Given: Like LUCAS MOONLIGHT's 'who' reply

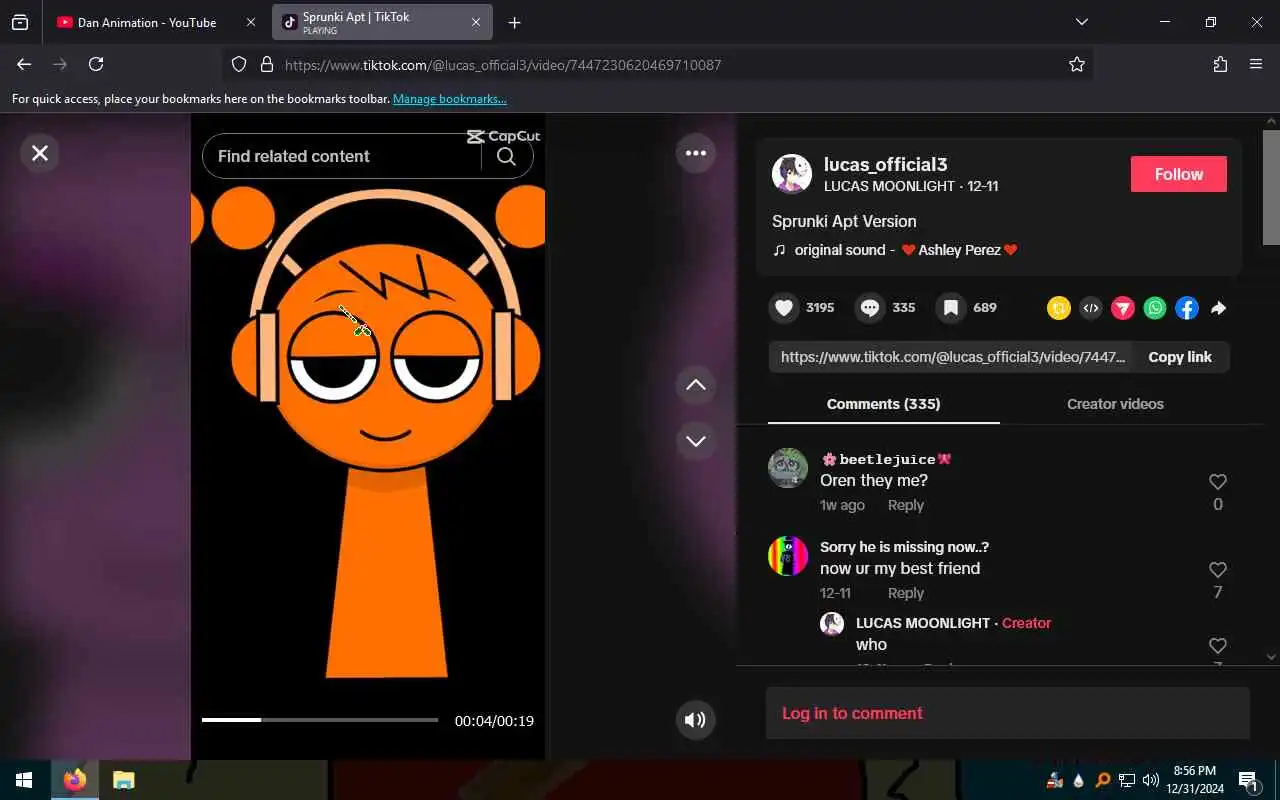Looking at the screenshot, I should coord(1217,646).
